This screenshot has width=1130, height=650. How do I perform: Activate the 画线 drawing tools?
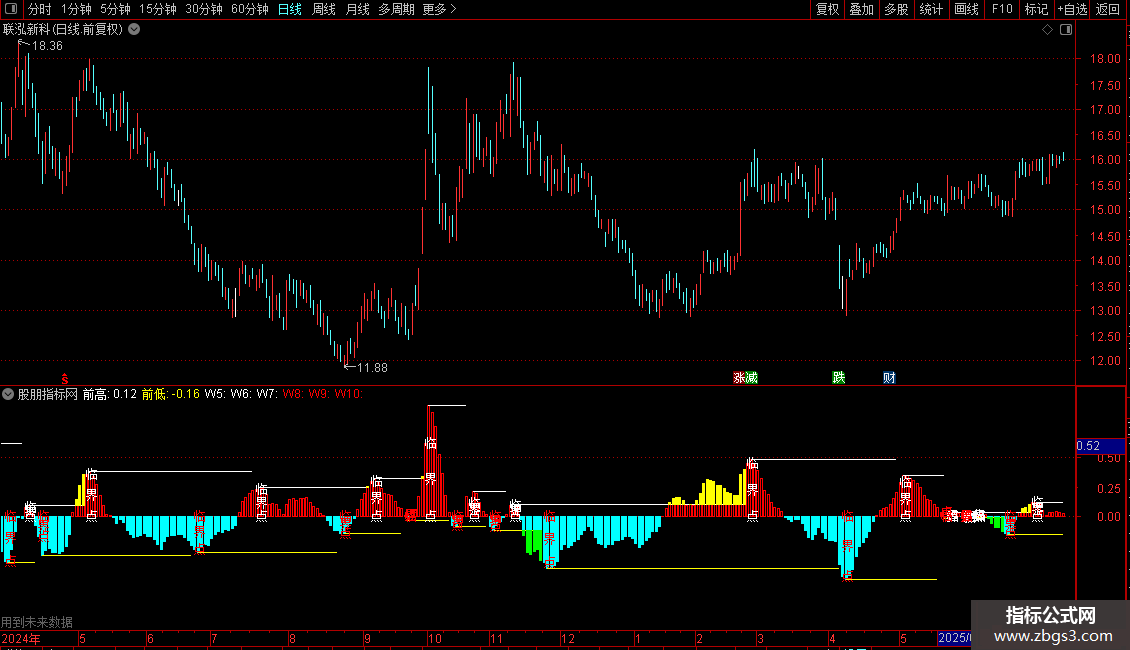click(966, 9)
